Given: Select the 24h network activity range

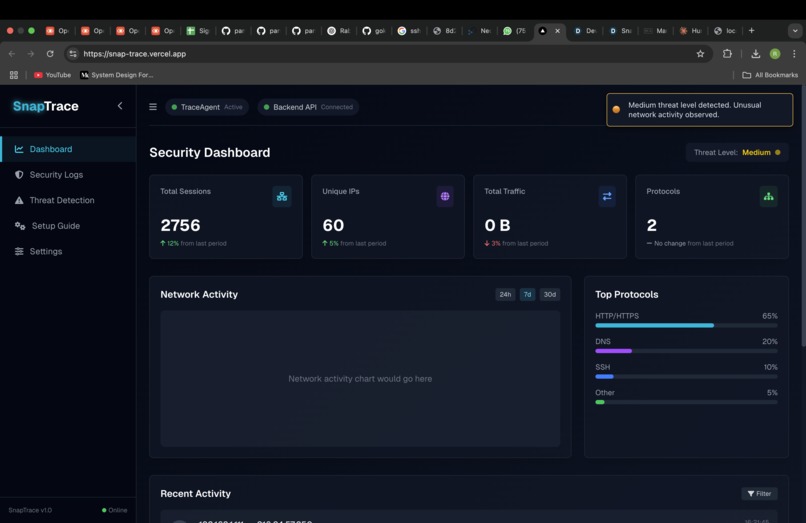Looking at the screenshot, I should [x=505, y=295].
